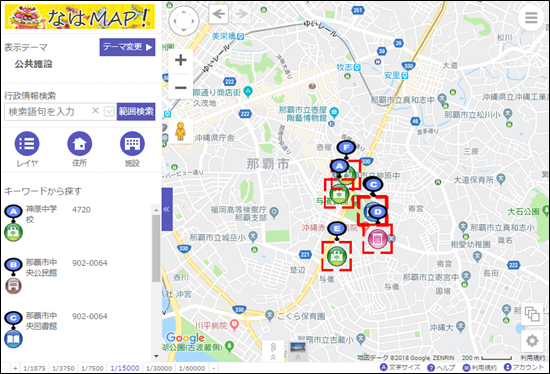The height and width of the screenshot is (374, 550).
Task: Collapse the side panel with « handle
Action: point(167,209)
